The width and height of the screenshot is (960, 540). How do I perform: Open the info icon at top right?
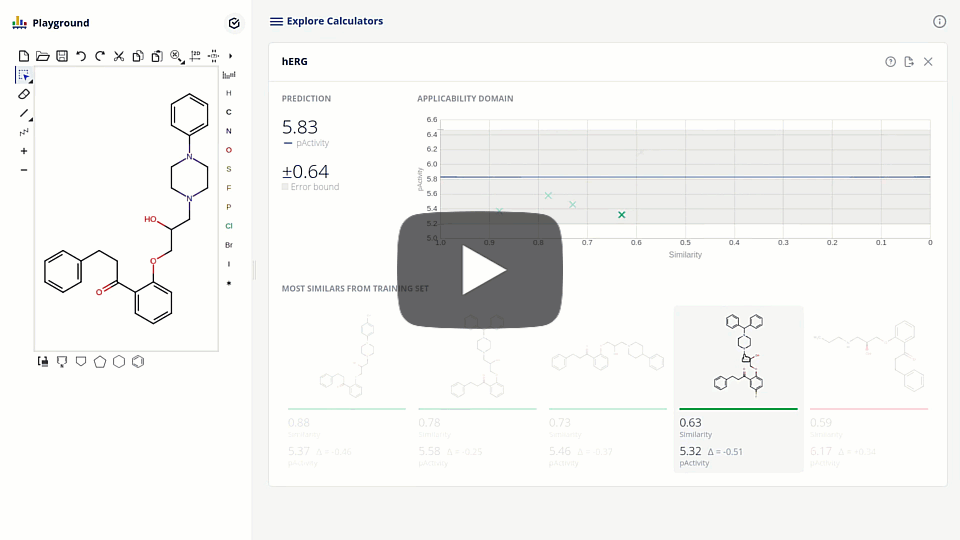click(x=939, y=21)
